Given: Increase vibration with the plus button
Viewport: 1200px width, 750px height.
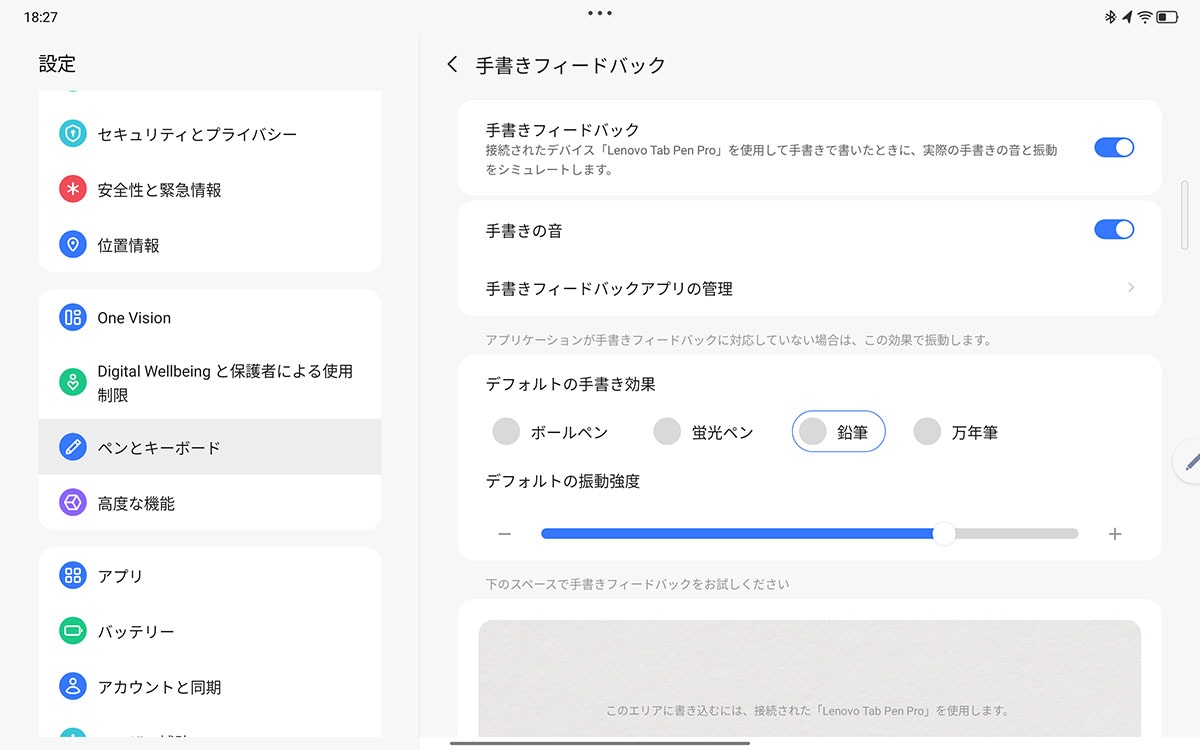Looking at the screenshot, I should pos(1115,533).
